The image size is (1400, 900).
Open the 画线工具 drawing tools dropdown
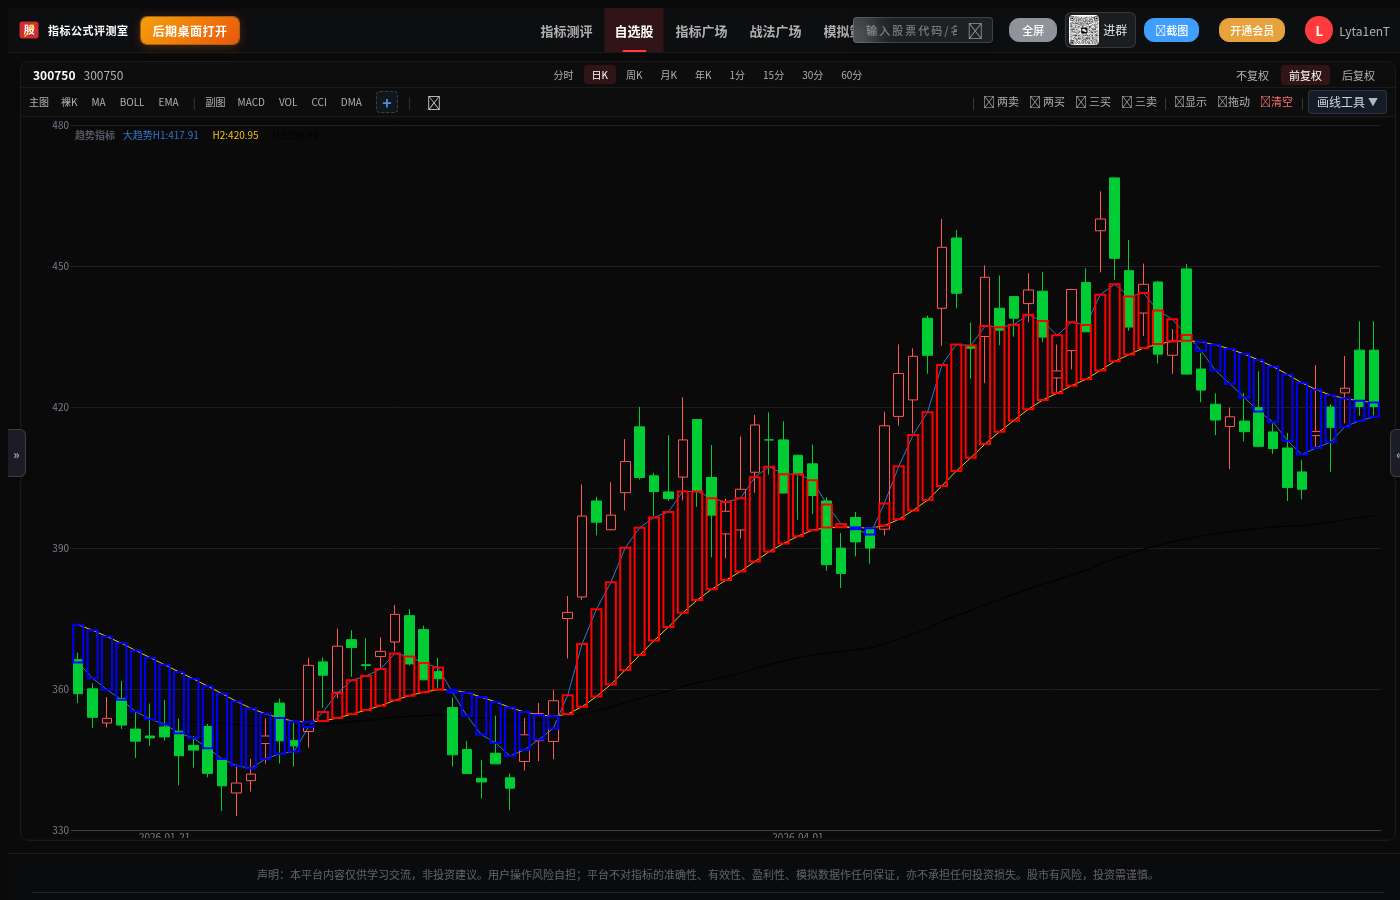(x=1347, y=102)
